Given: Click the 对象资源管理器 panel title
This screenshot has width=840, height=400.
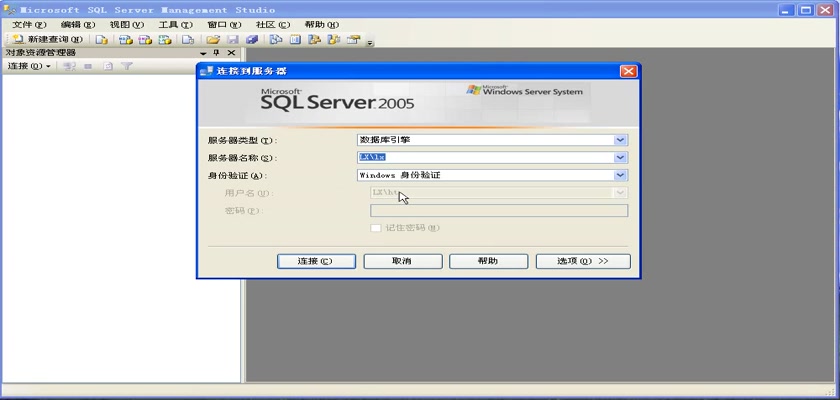Looking at the screenshot, I should pos(41,52).
